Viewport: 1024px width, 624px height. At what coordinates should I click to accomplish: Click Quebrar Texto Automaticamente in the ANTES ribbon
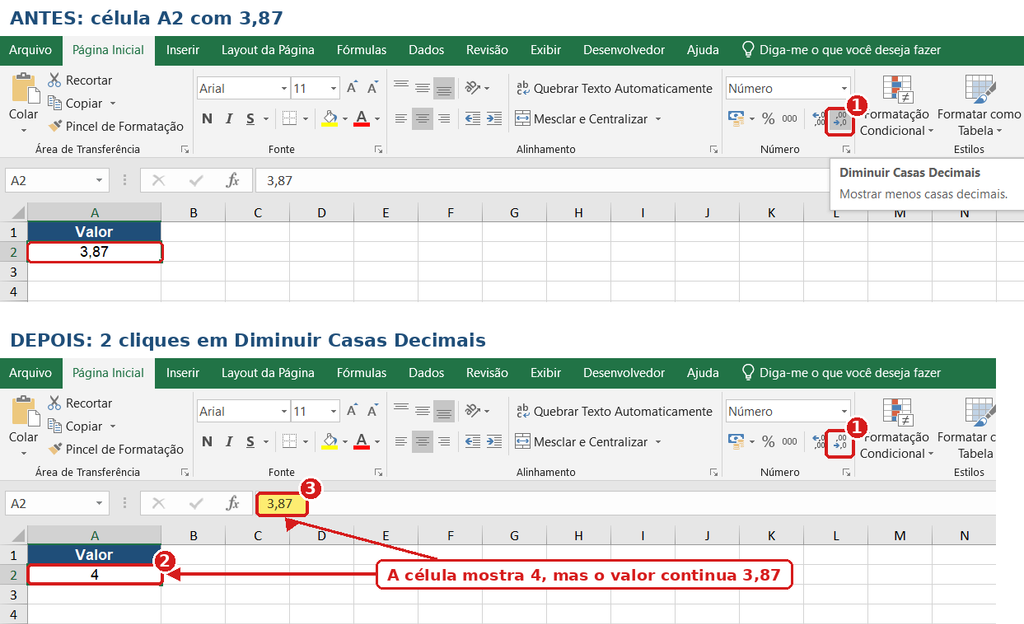pos(614,89)
